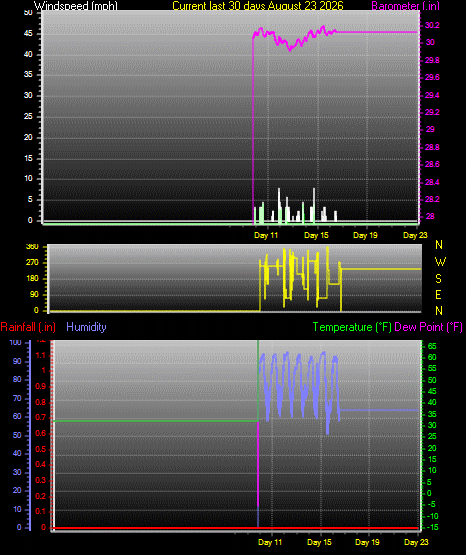This screenshot has width=466, height=555.
Task: Click the 'Rainfall (.in)' legend label
Action: (28, 327)
